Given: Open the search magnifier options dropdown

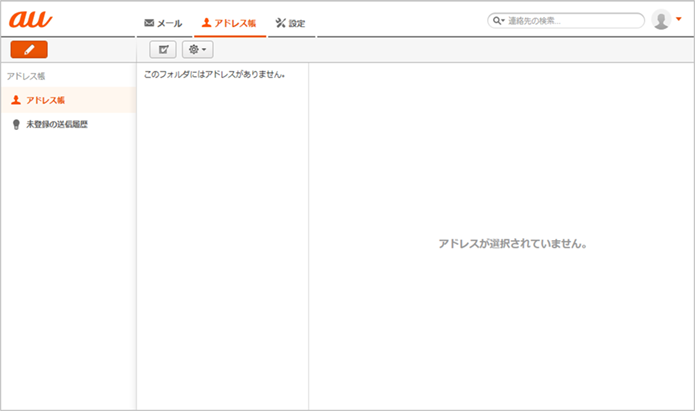Looking at the screenshot, I should pos(497,20).
